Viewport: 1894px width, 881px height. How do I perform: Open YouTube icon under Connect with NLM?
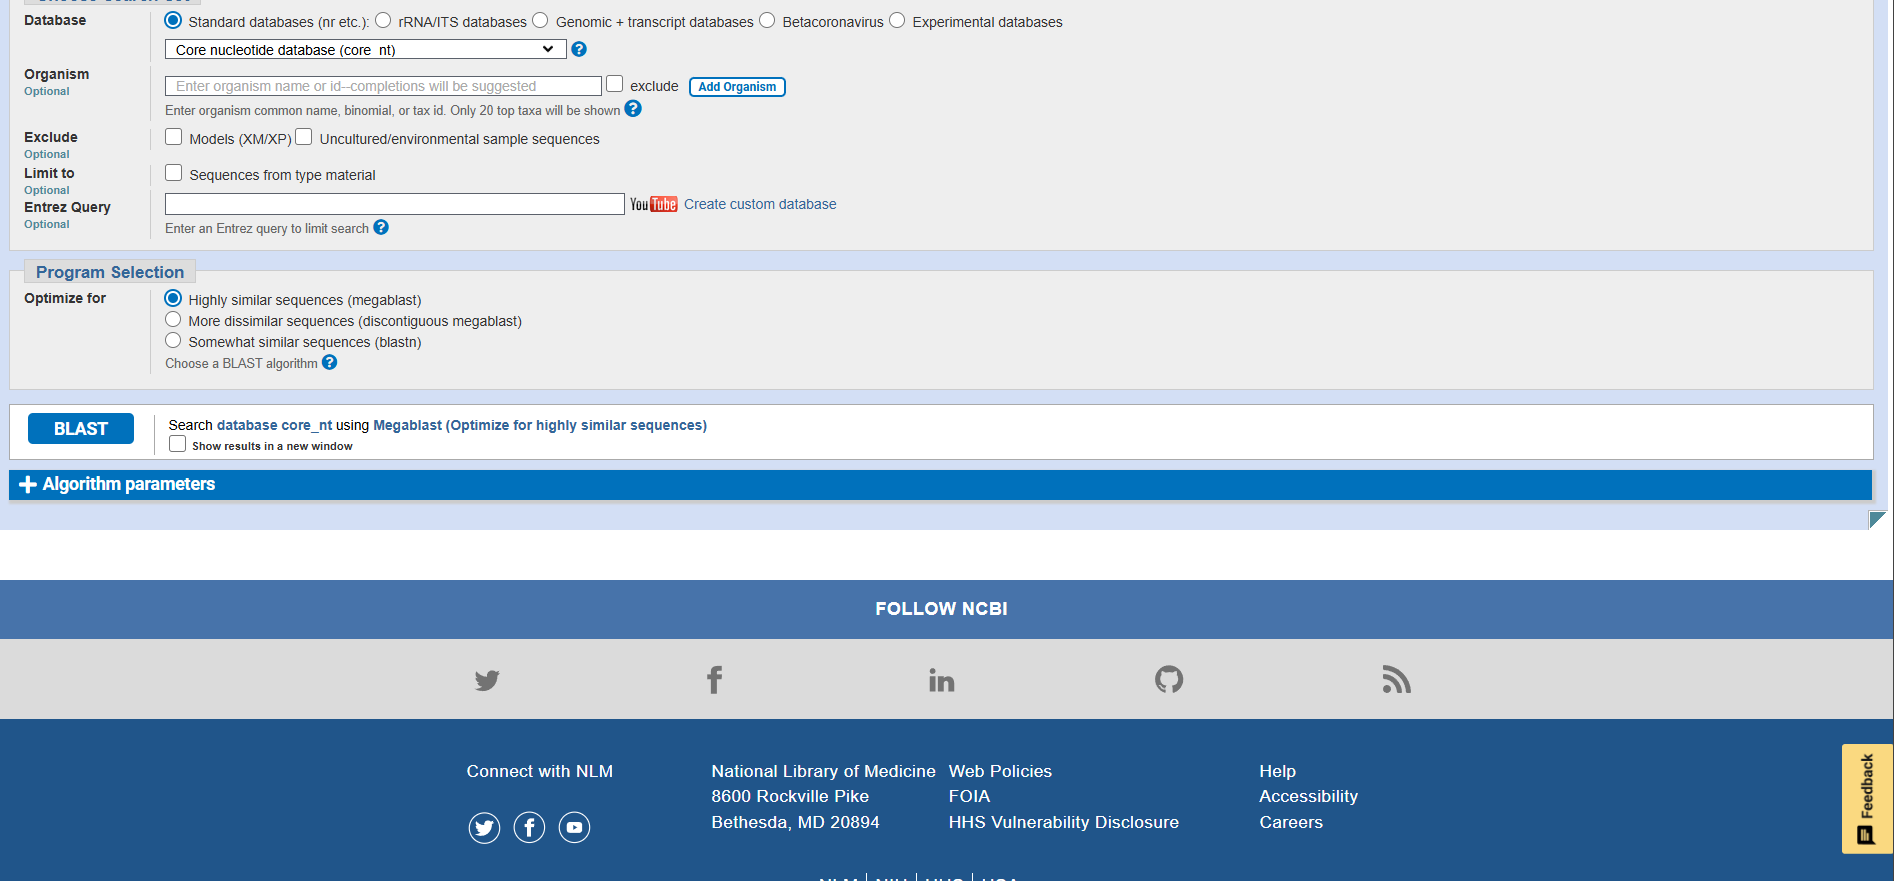(x=574, y=828)
